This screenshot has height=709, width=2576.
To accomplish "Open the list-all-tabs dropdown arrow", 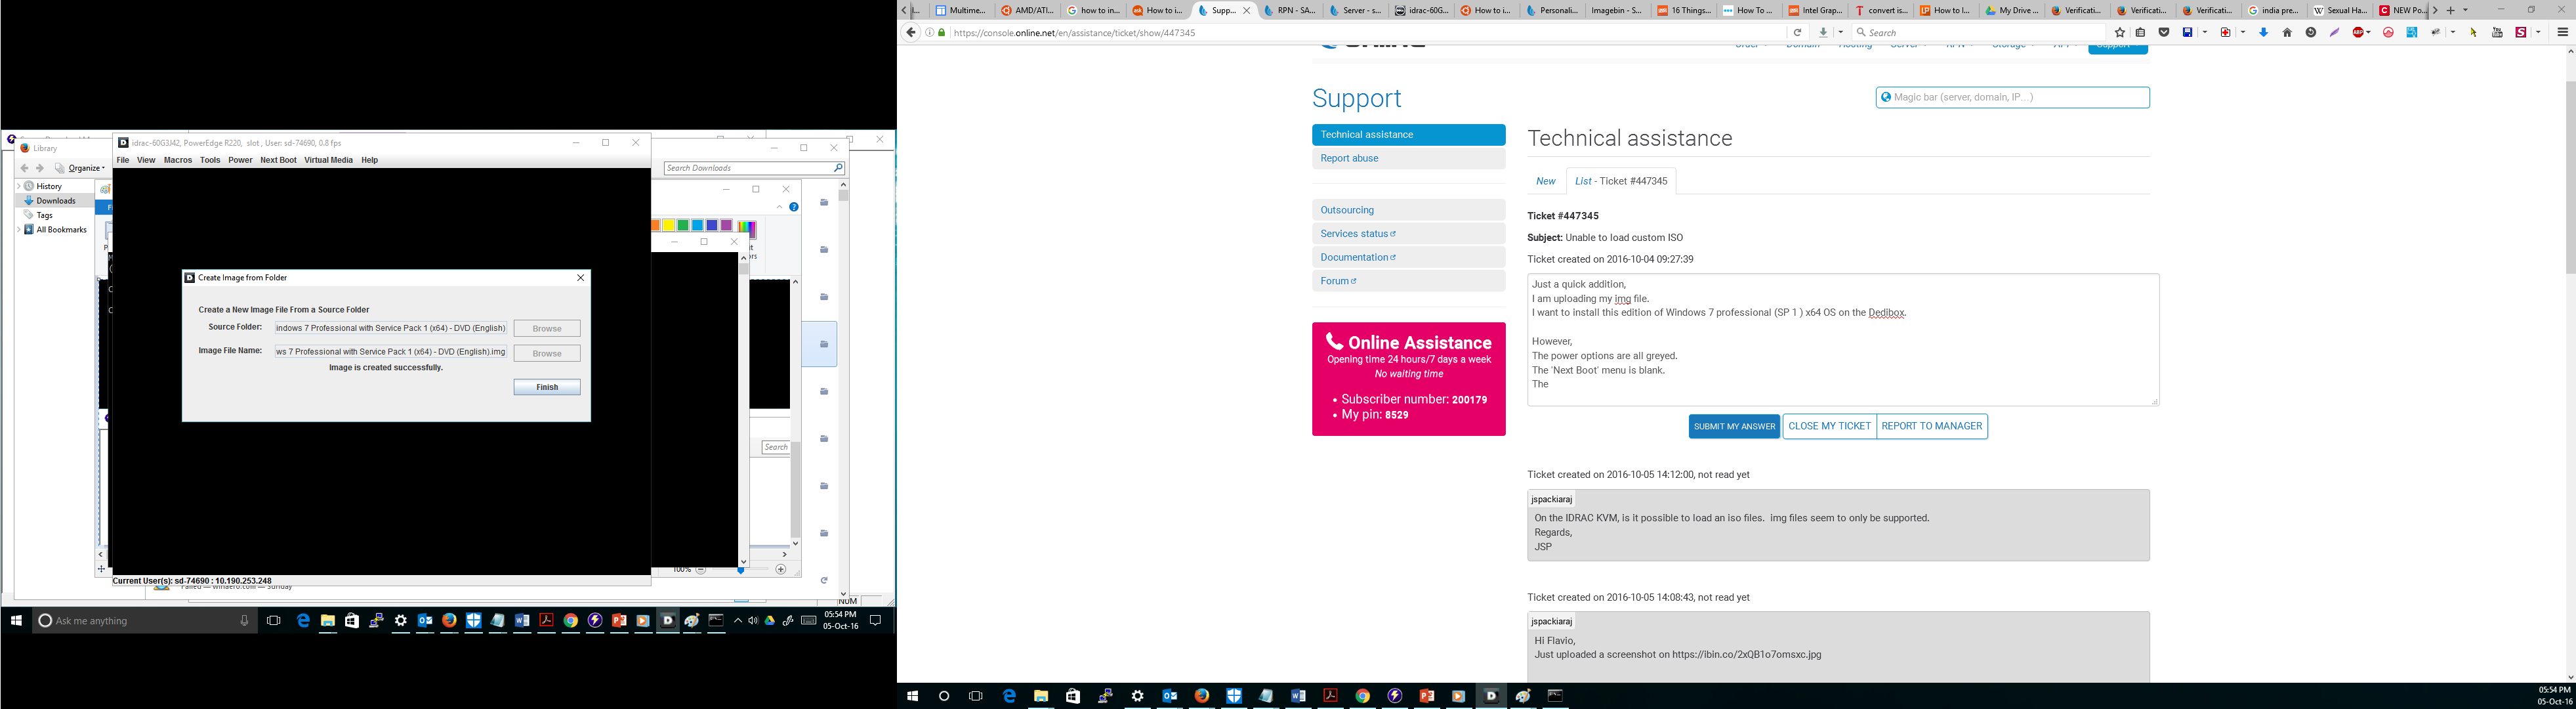I will [x=2465, y=10].
